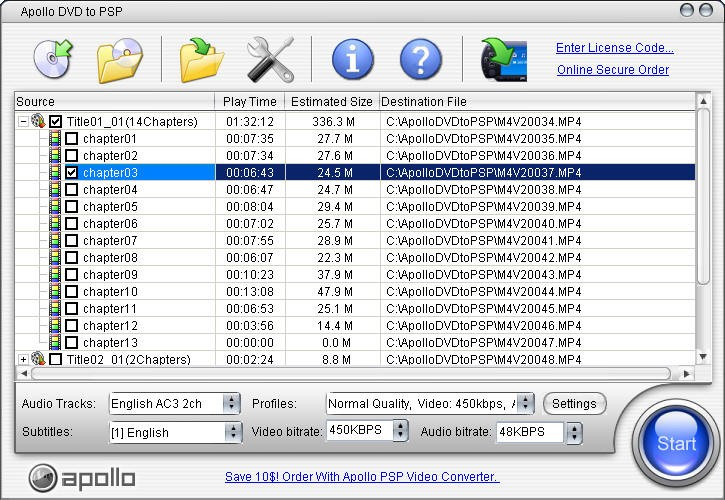
Task: Open the Video bitrate dropdown
Action: coord(400,431)
